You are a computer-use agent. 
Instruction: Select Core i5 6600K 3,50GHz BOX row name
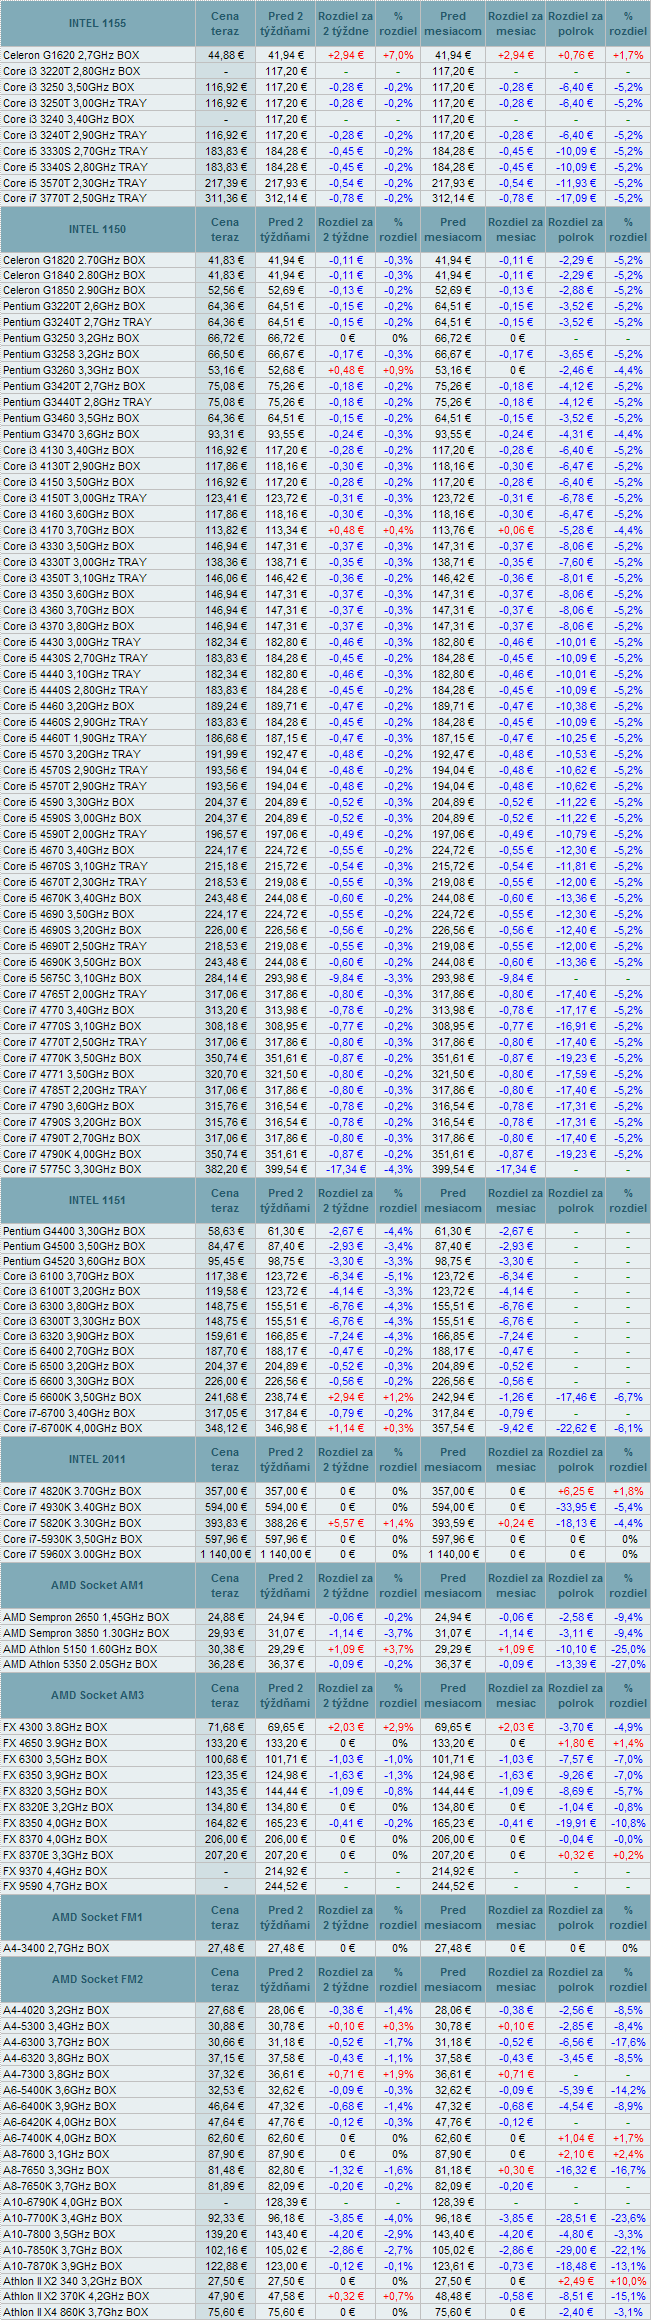pyautogui.click(x=72, y=1397)
